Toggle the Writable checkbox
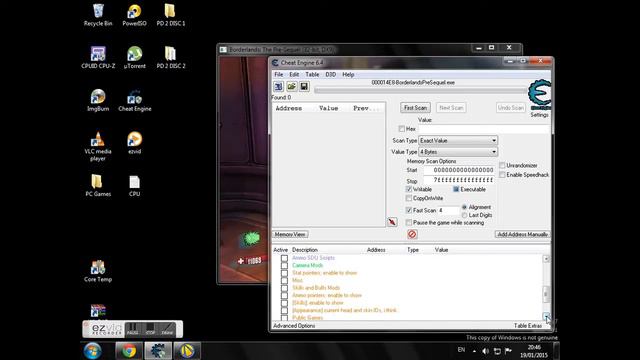Screen dimensions: 640x360 409,189
